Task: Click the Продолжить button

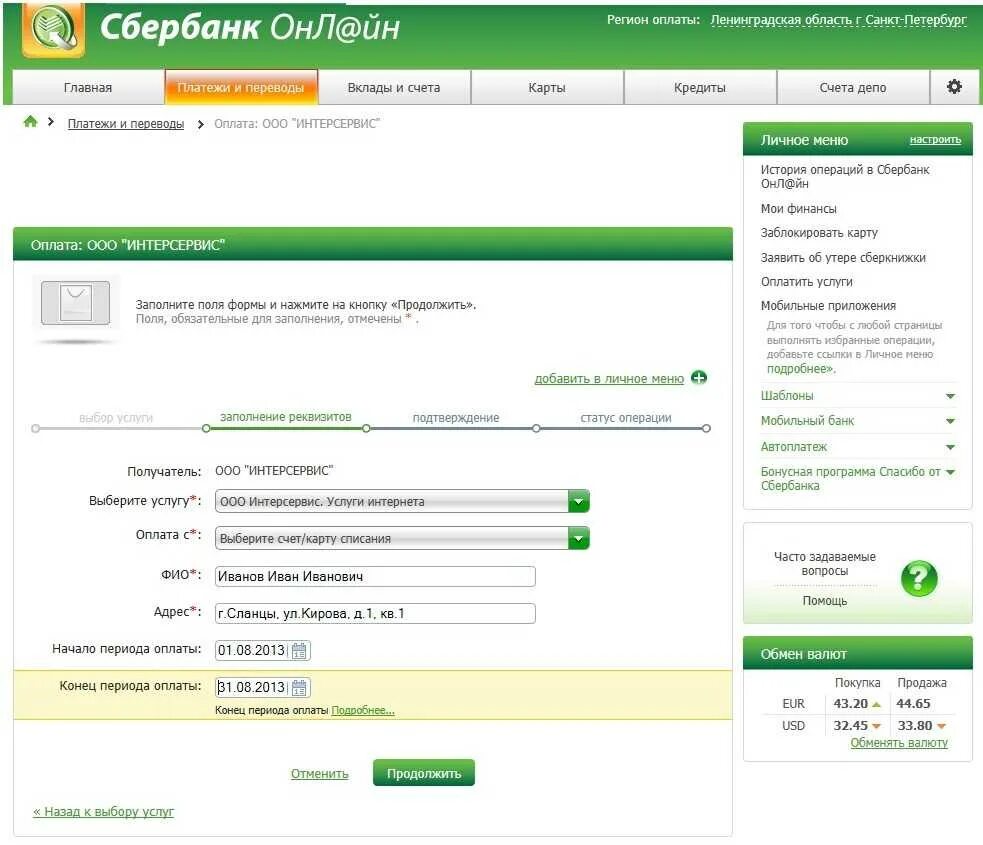Action: pyautogui.click(x=424, y=773)
